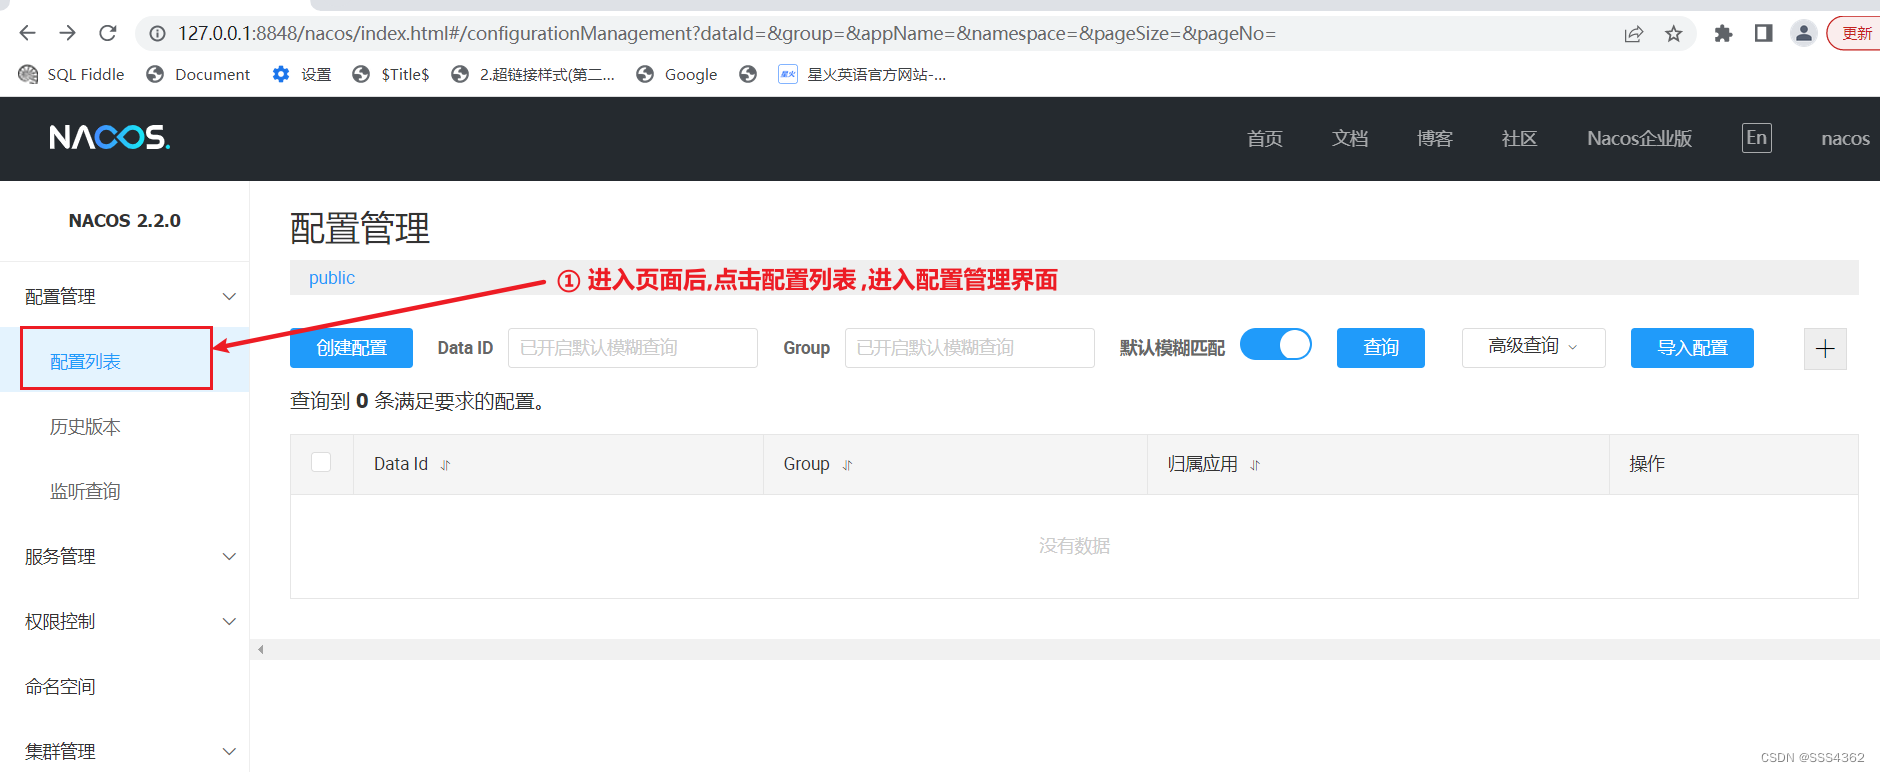
Task: Open the nacos user menu
Action: (1846, 138)
